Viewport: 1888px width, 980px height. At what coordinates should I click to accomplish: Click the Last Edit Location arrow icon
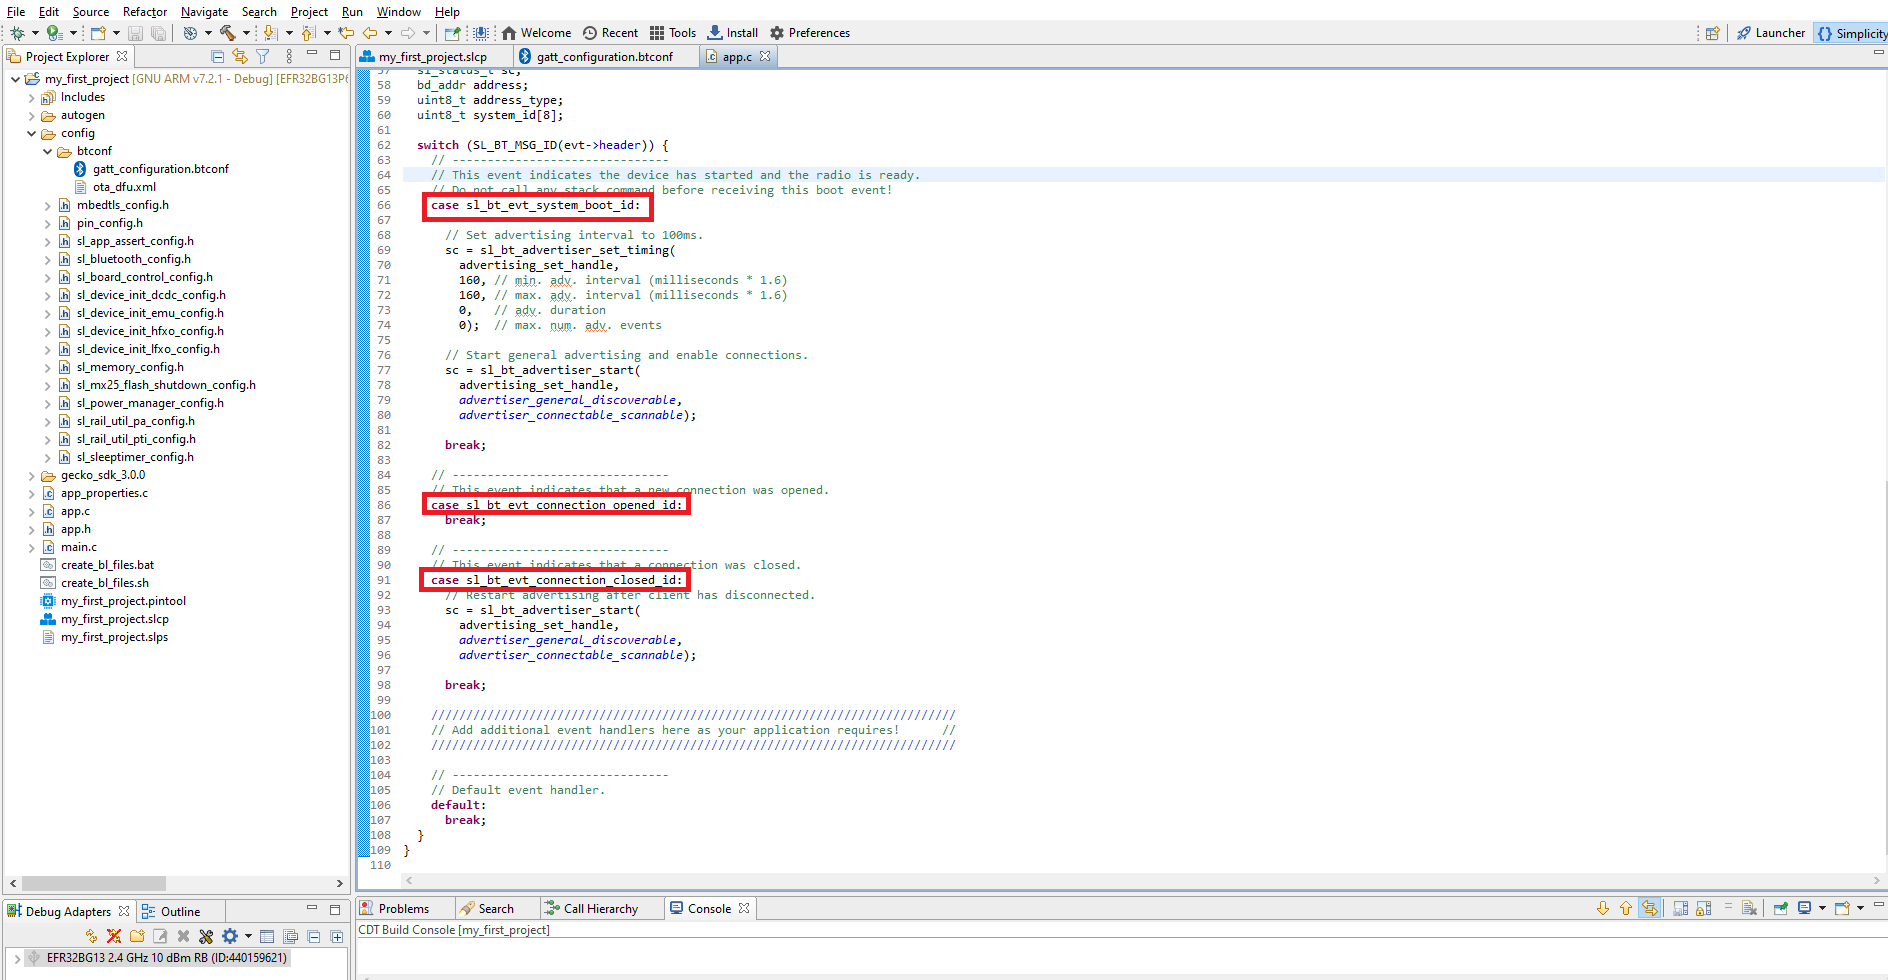coord(346,33)
